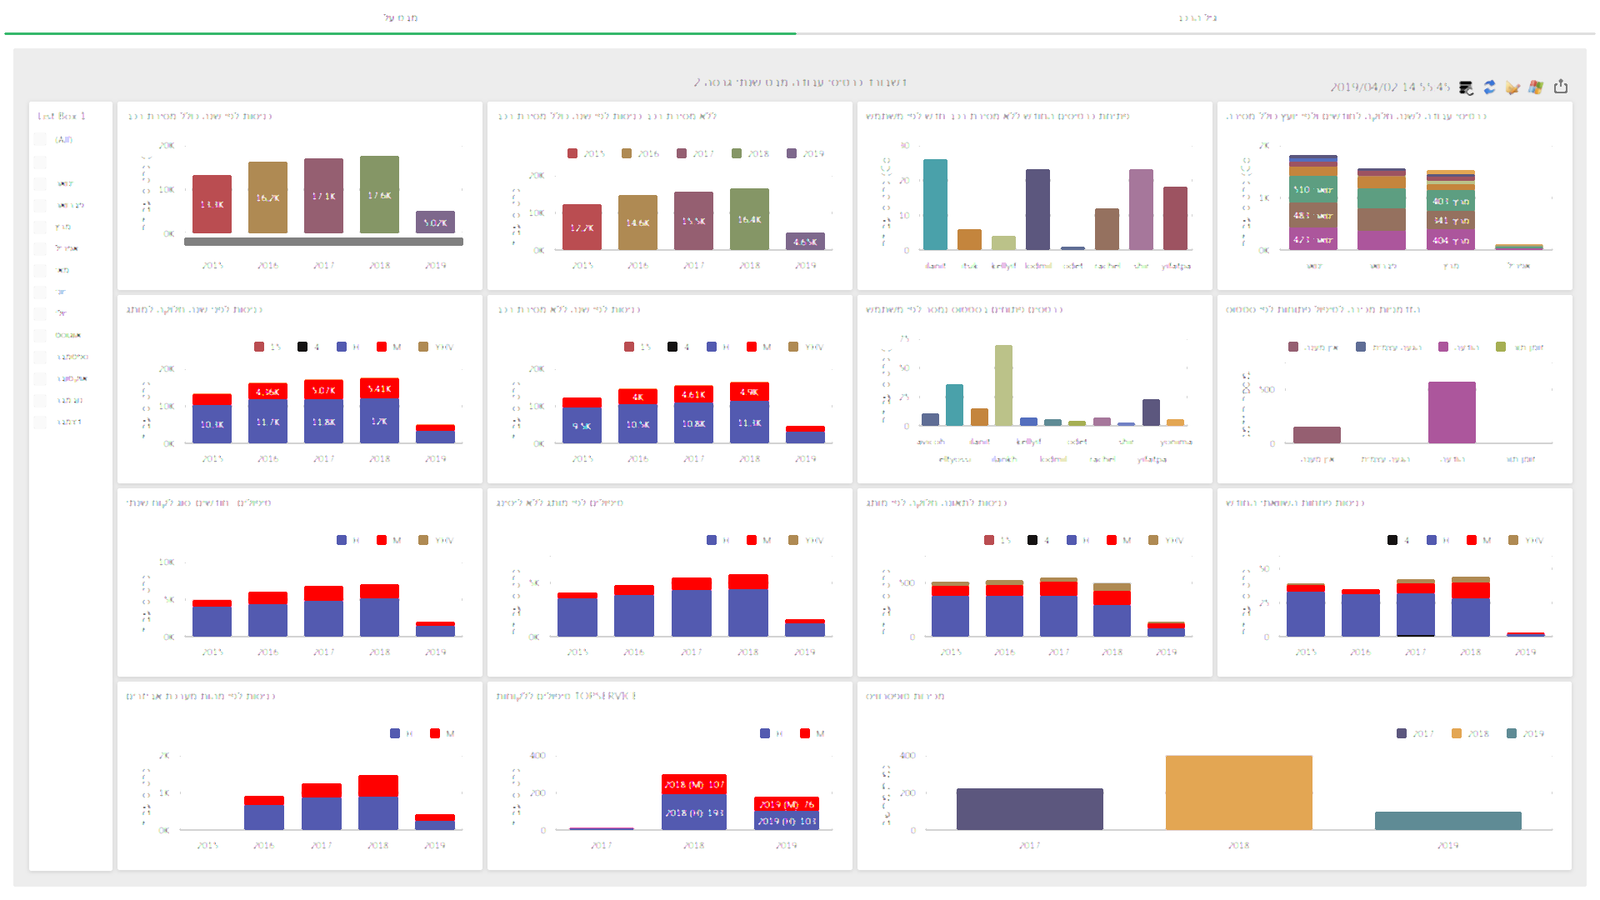Viewport: 1600px width, 900px height.
Task: Click the share/export icon in header
Action: (x=1561, y=87)
